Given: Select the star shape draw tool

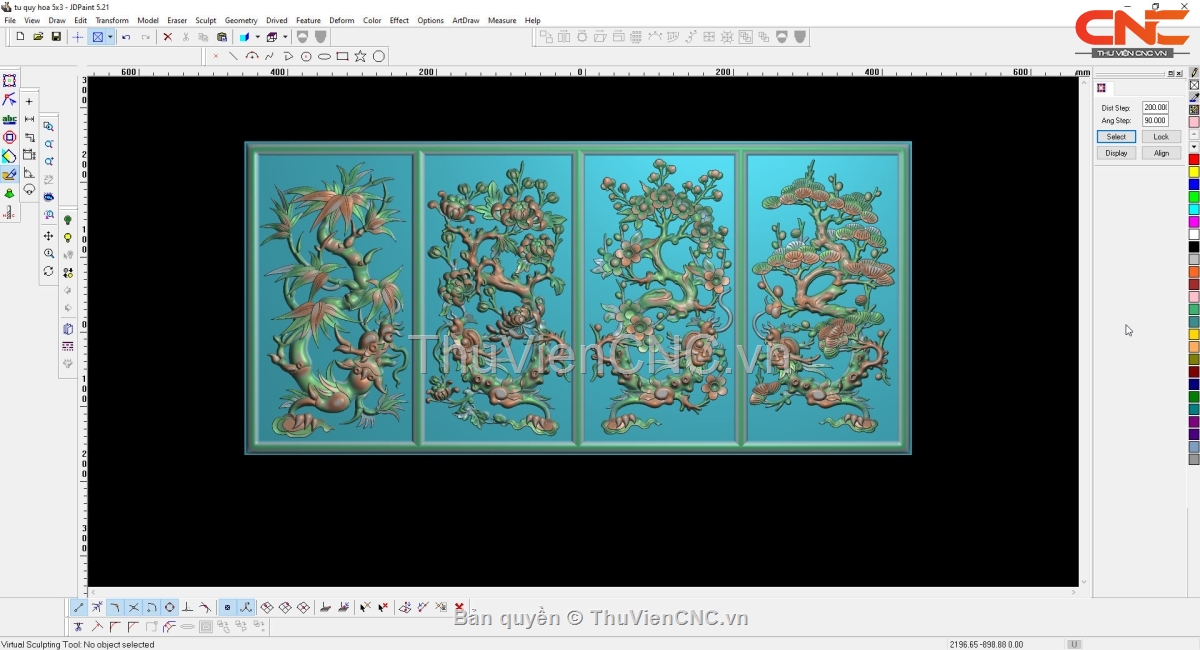Looking at the screenshot, I should pyautogui.click(x=360, y=56).
